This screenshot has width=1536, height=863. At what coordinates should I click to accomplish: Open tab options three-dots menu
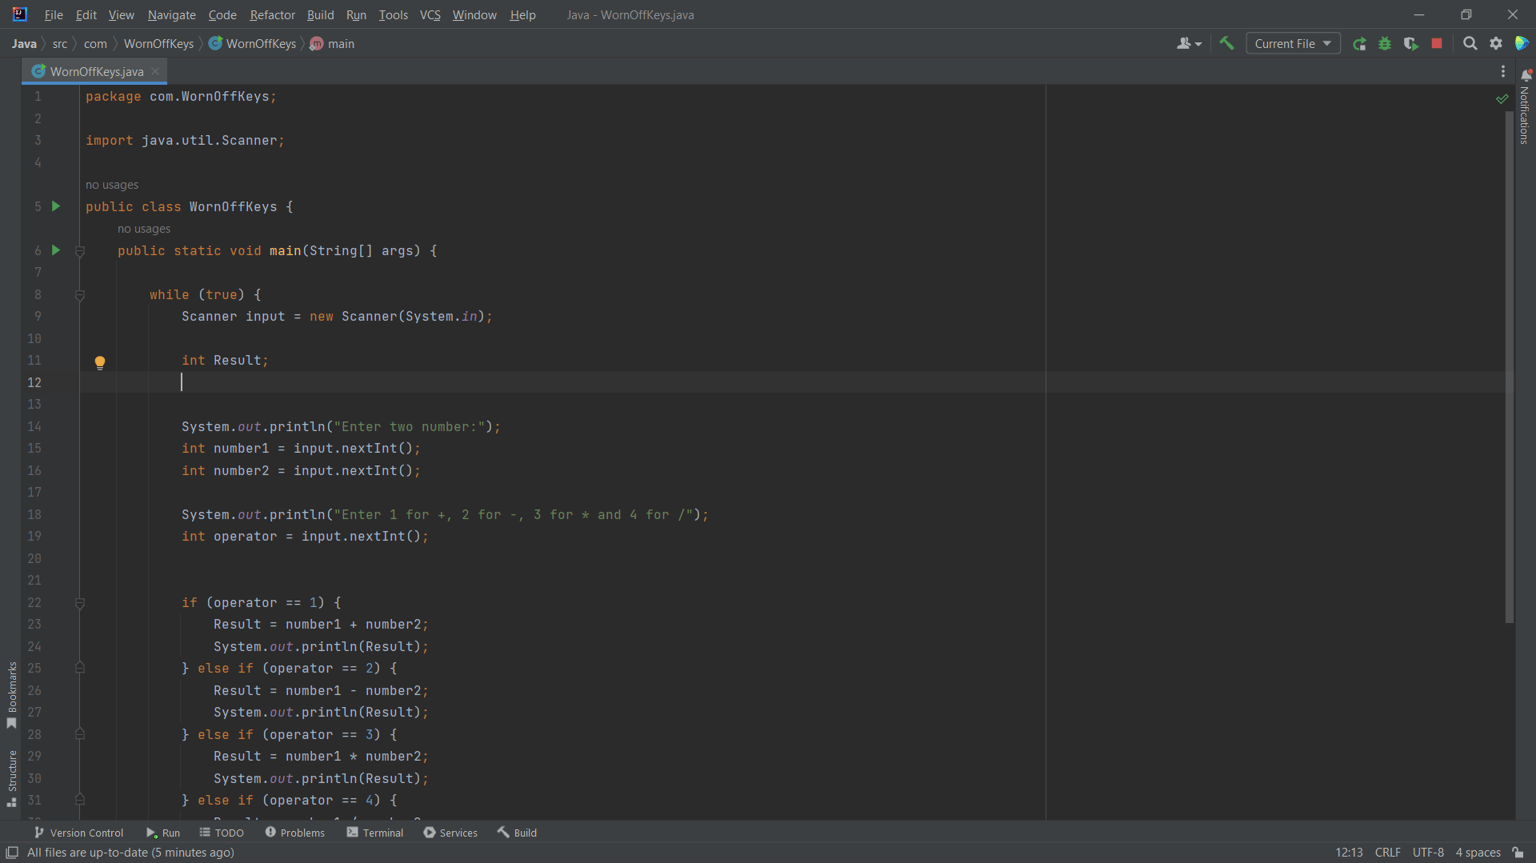[x=1503, y=71]
